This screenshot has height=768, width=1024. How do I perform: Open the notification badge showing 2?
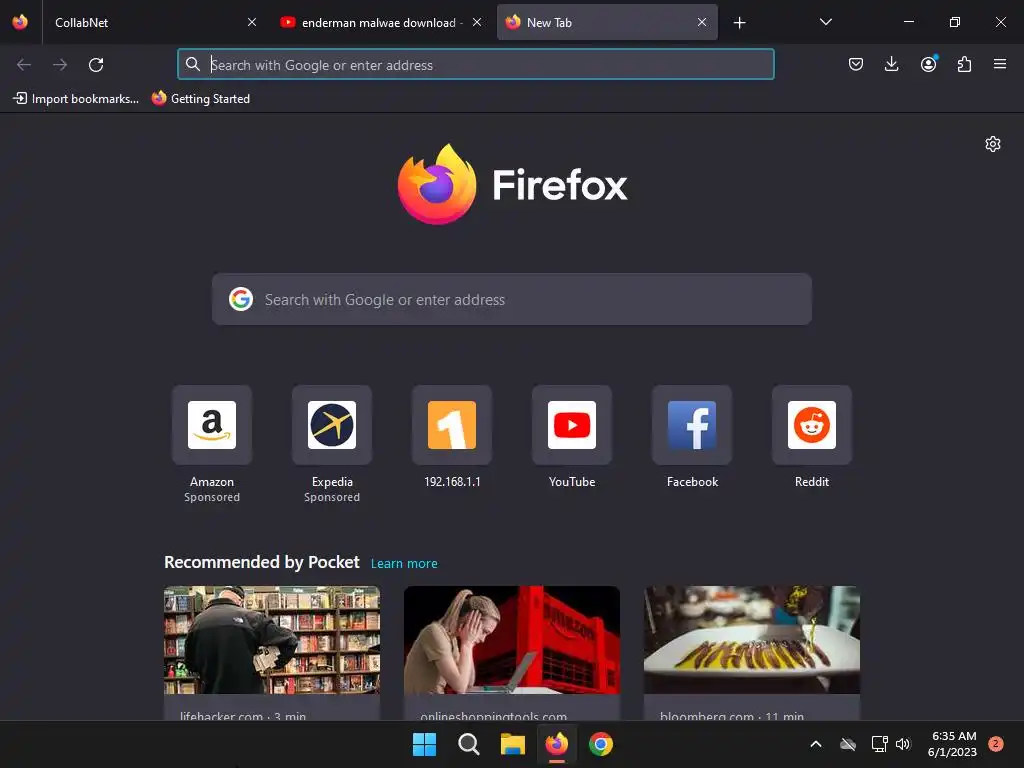[x=996, y=744]
